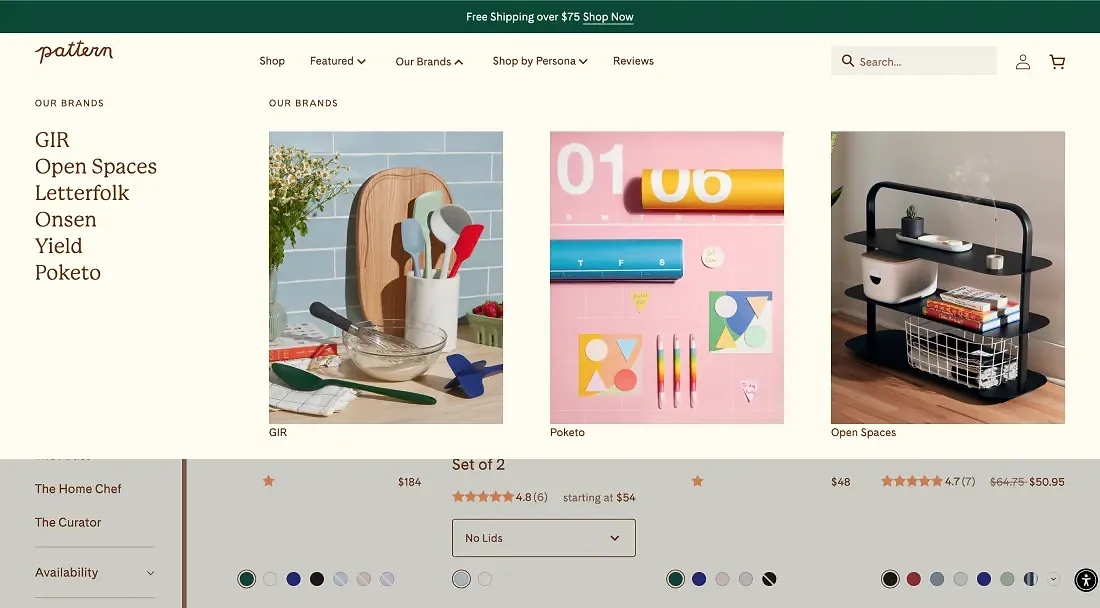Click the $50.95 sale price
The width and height of the screenshot is (1100, 608).
coord(1047,482)
